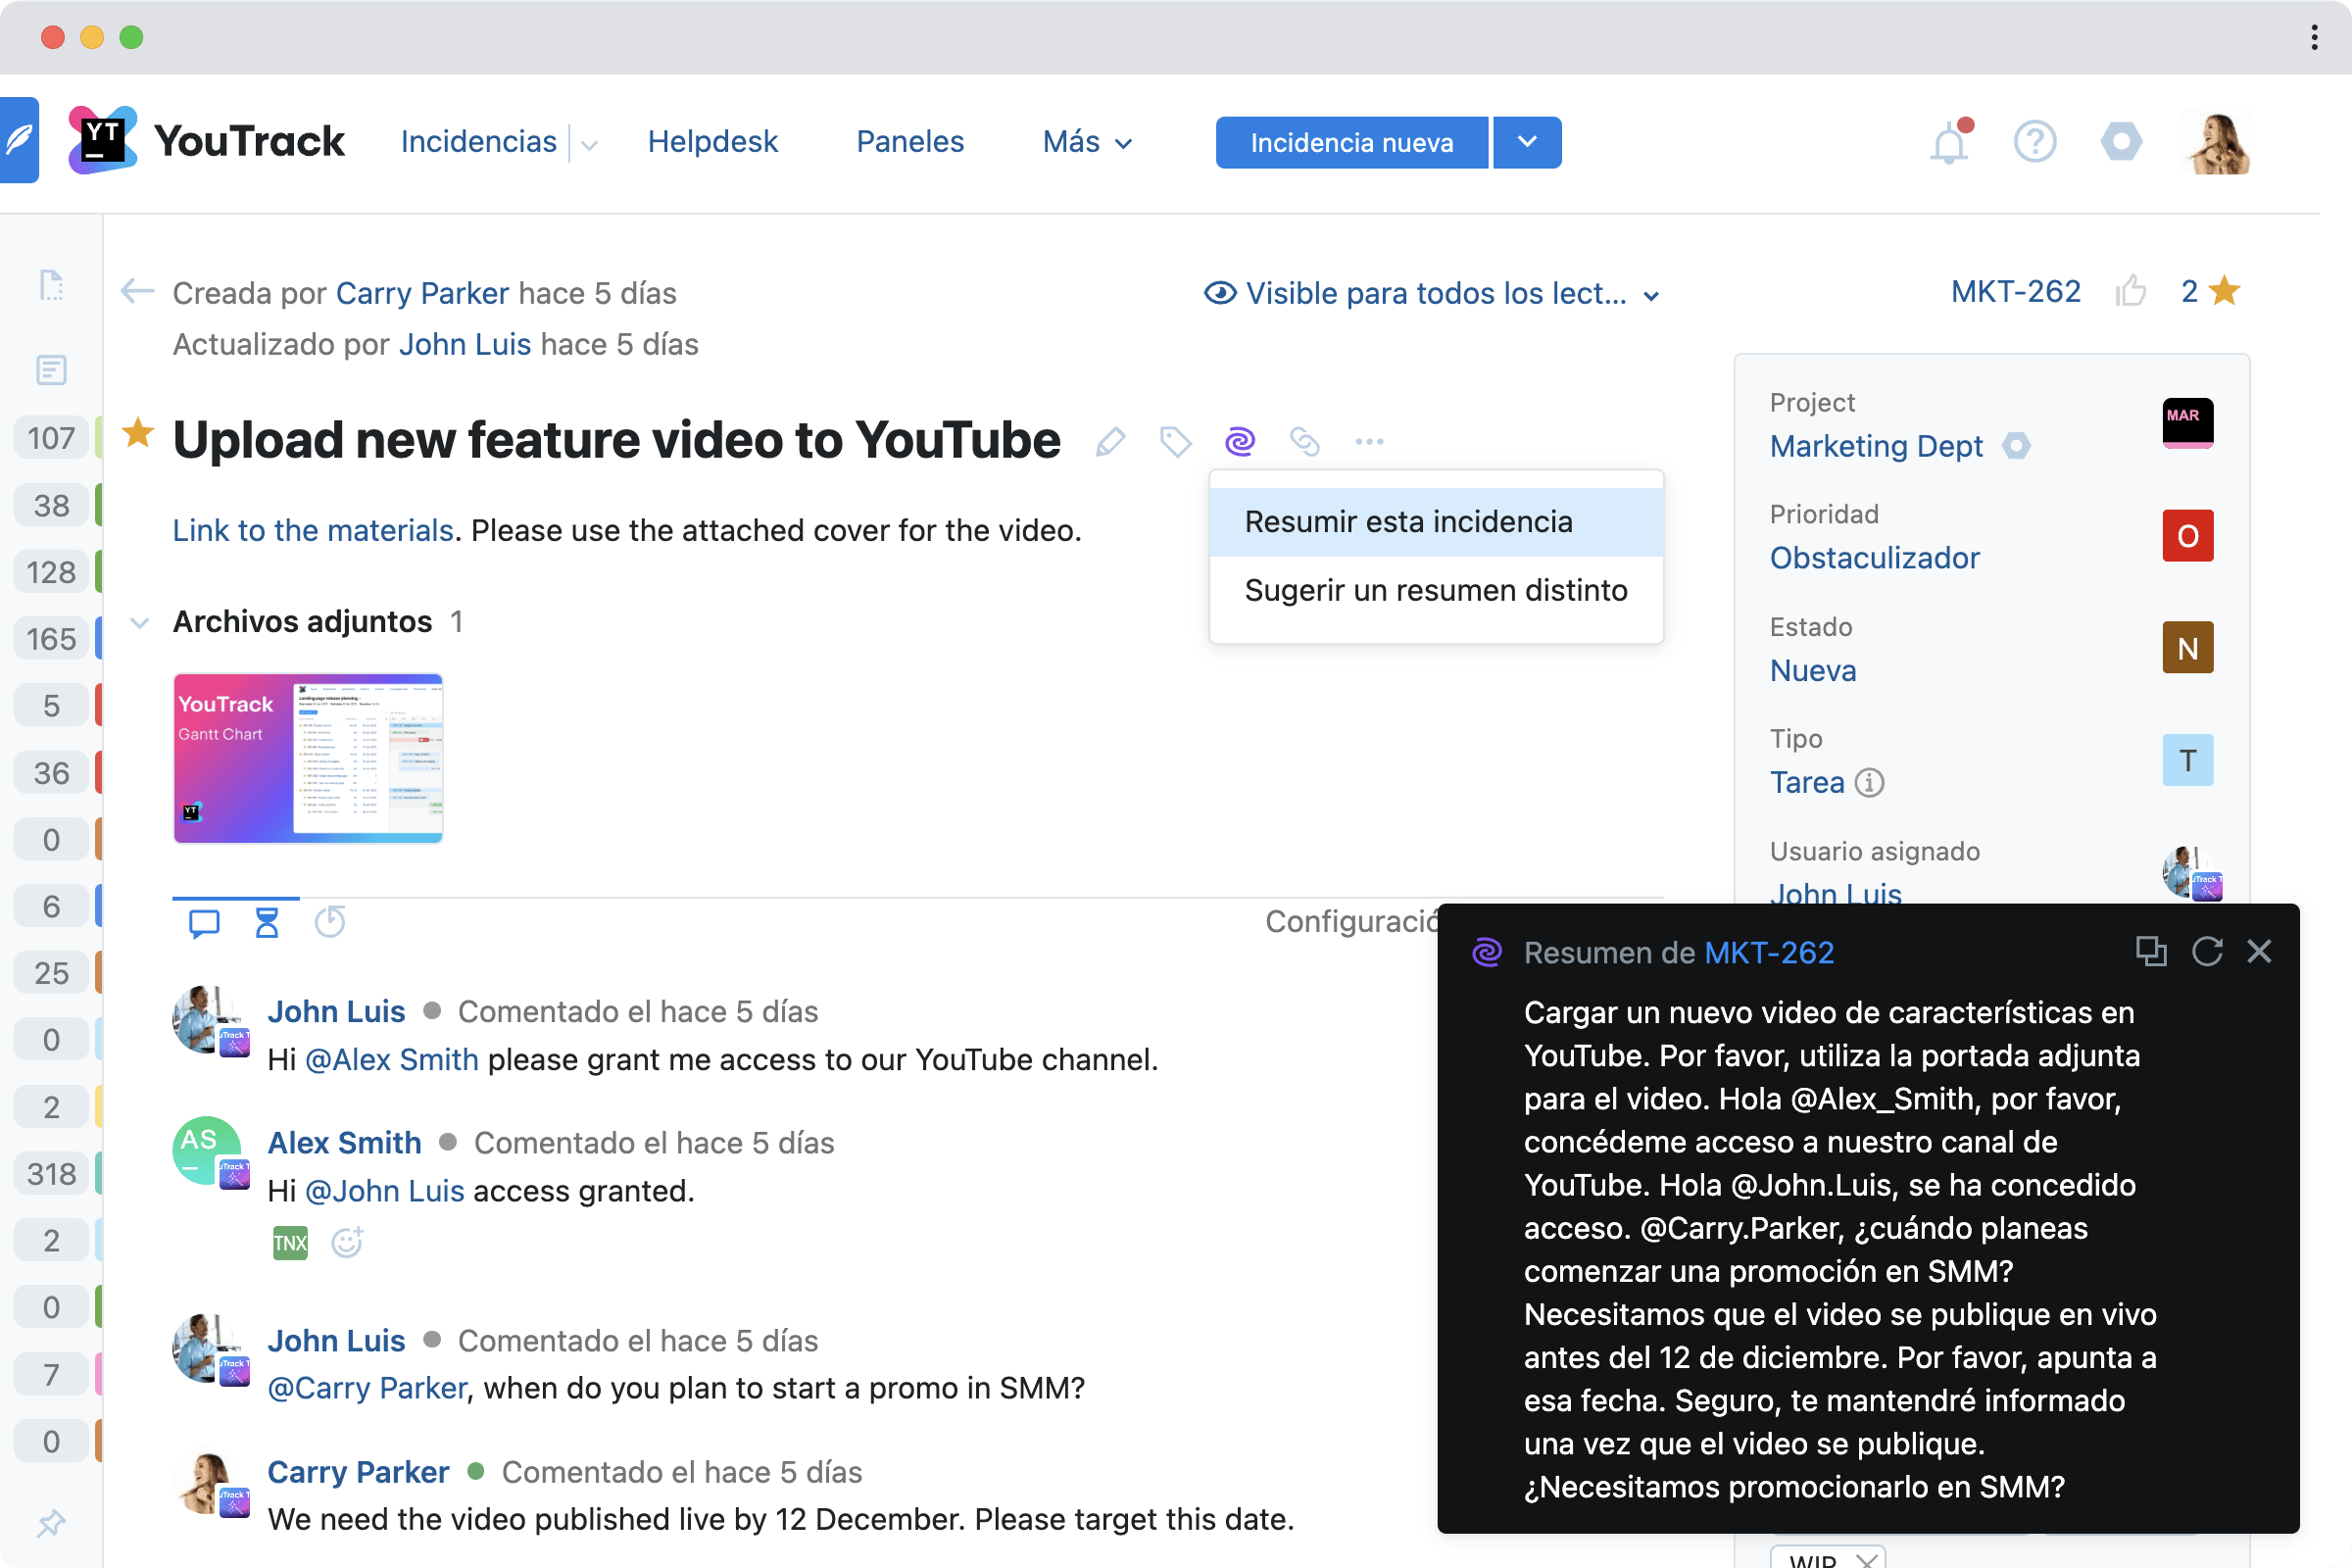Viewport: 2352px width, 1568px height.
Task: Switch to the spent time hourglass icon
Action: (x=266, y=922)
